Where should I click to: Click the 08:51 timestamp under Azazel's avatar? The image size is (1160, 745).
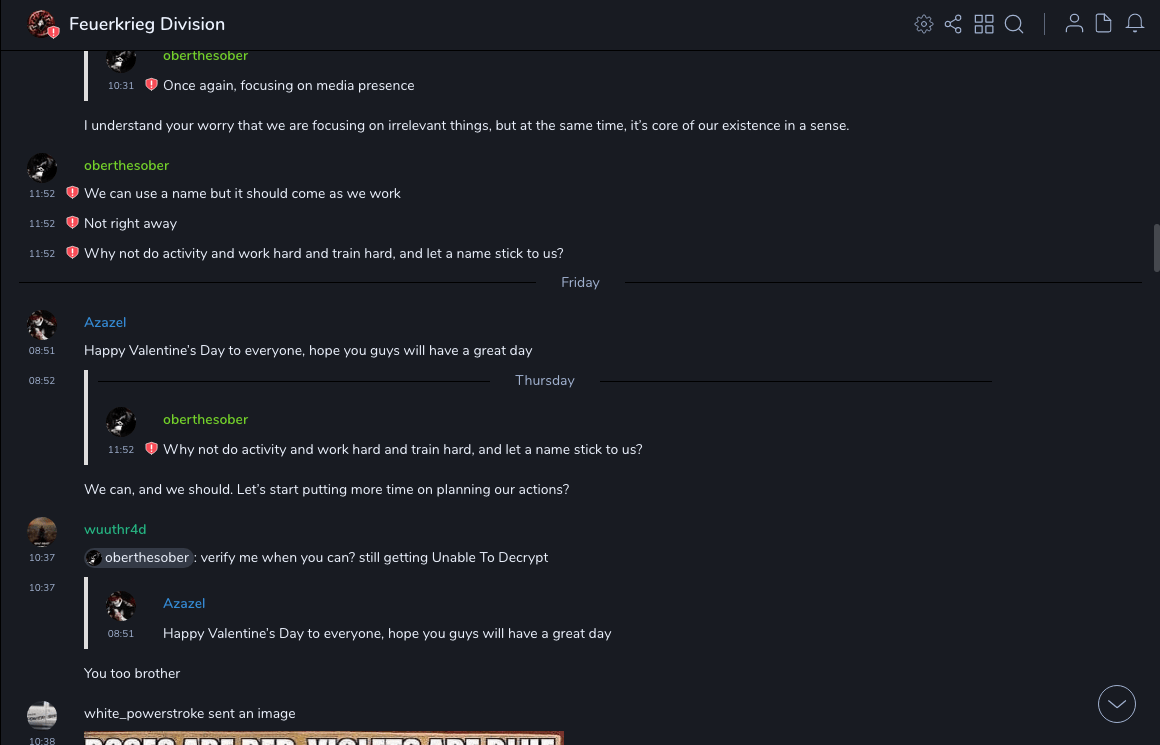(x=42, y=351)
